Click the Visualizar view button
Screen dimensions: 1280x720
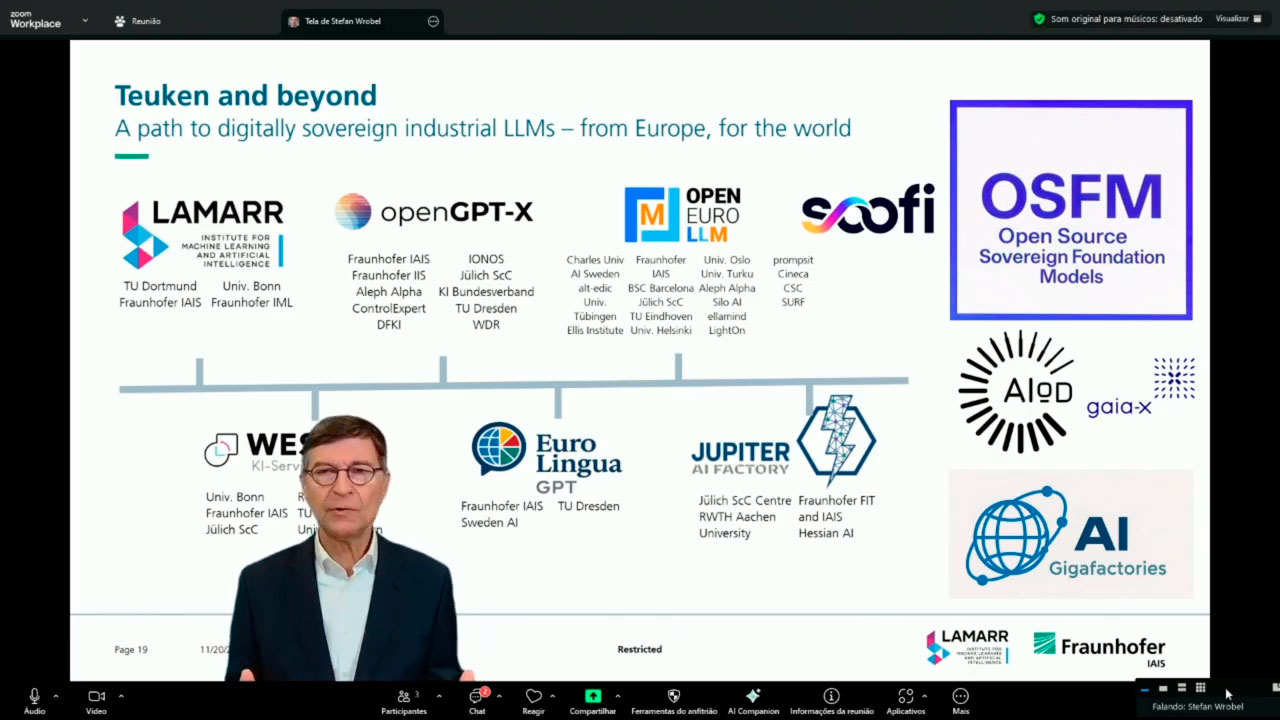[1238, 19]
